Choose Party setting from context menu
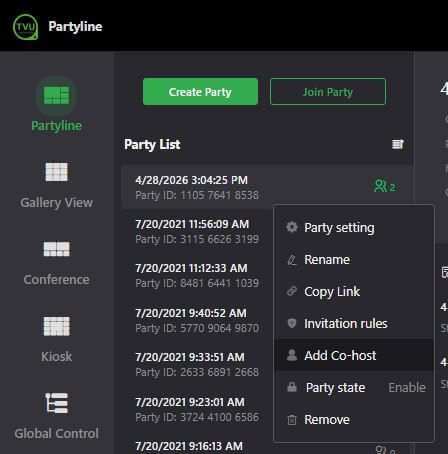Screen dimensions: 448x454 pos(354,228)
